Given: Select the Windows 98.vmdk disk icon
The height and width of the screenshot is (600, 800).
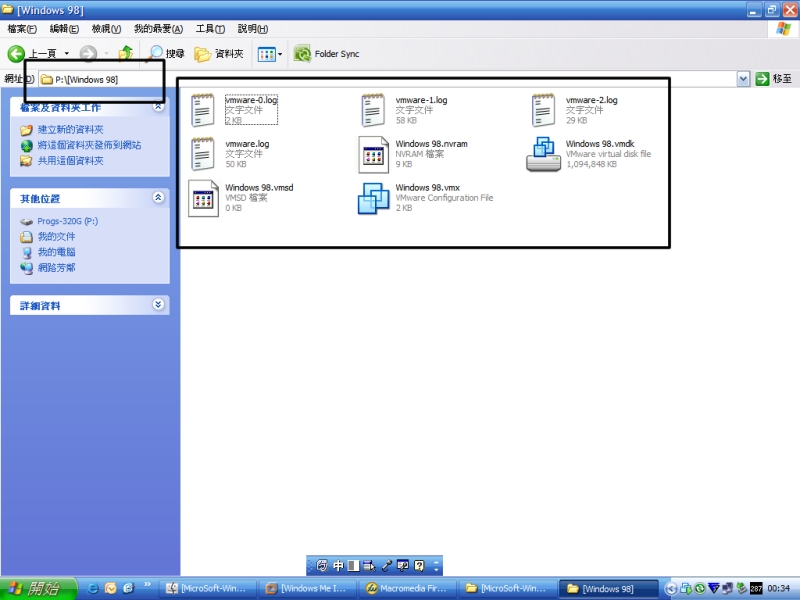Looking at the screenshot, I should [x=543, y=154].
